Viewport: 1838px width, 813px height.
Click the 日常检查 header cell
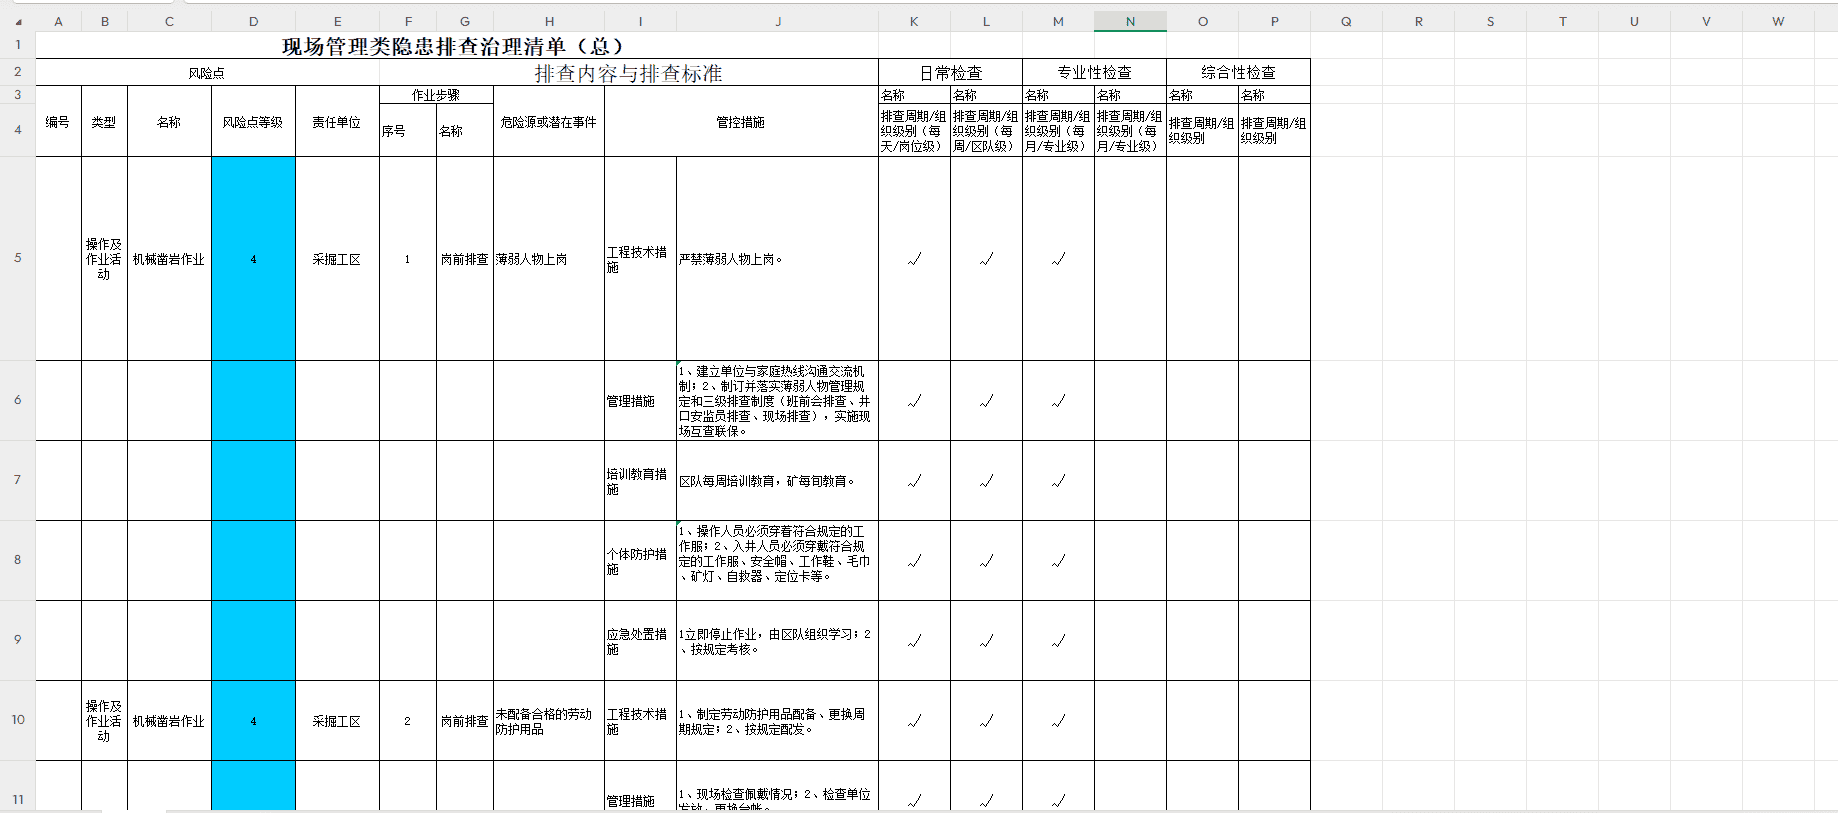coord(950,73)
